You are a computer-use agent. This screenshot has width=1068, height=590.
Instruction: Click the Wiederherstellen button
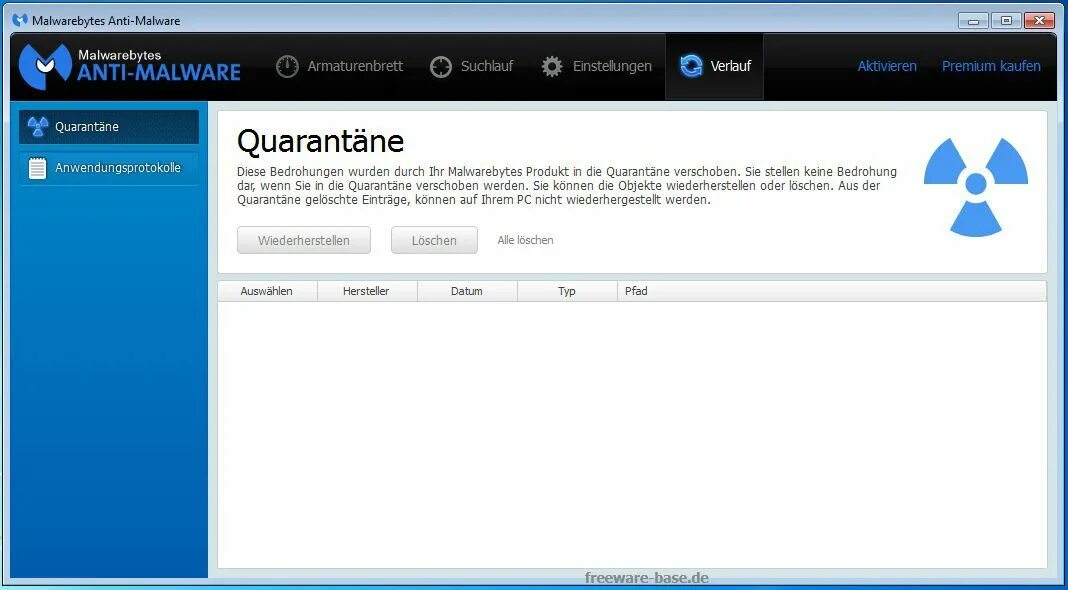coord(304,240)
